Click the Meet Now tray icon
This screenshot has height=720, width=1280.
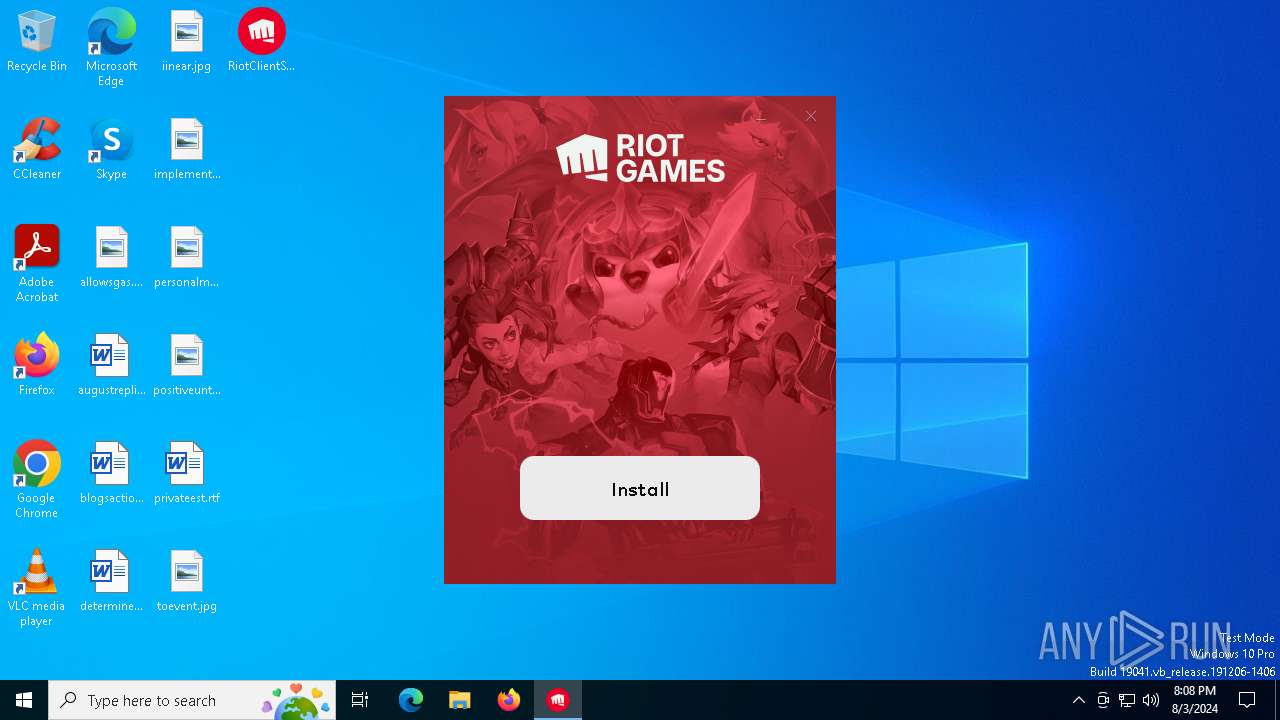1103,700
